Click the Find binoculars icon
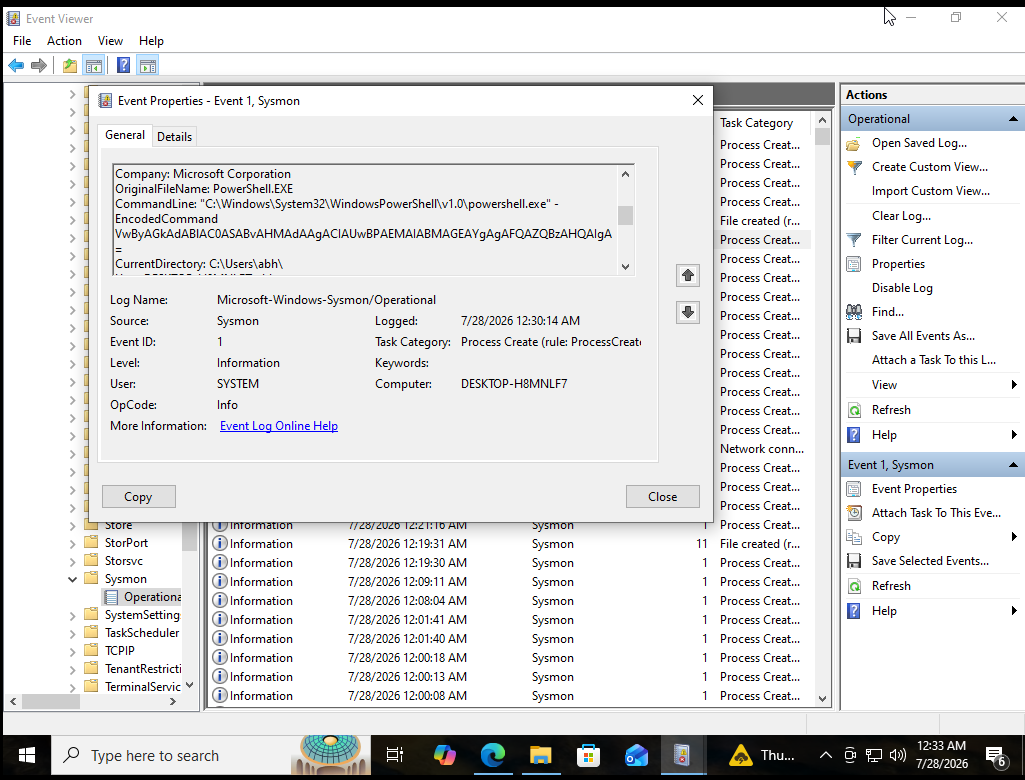 [x=854, y=312]
